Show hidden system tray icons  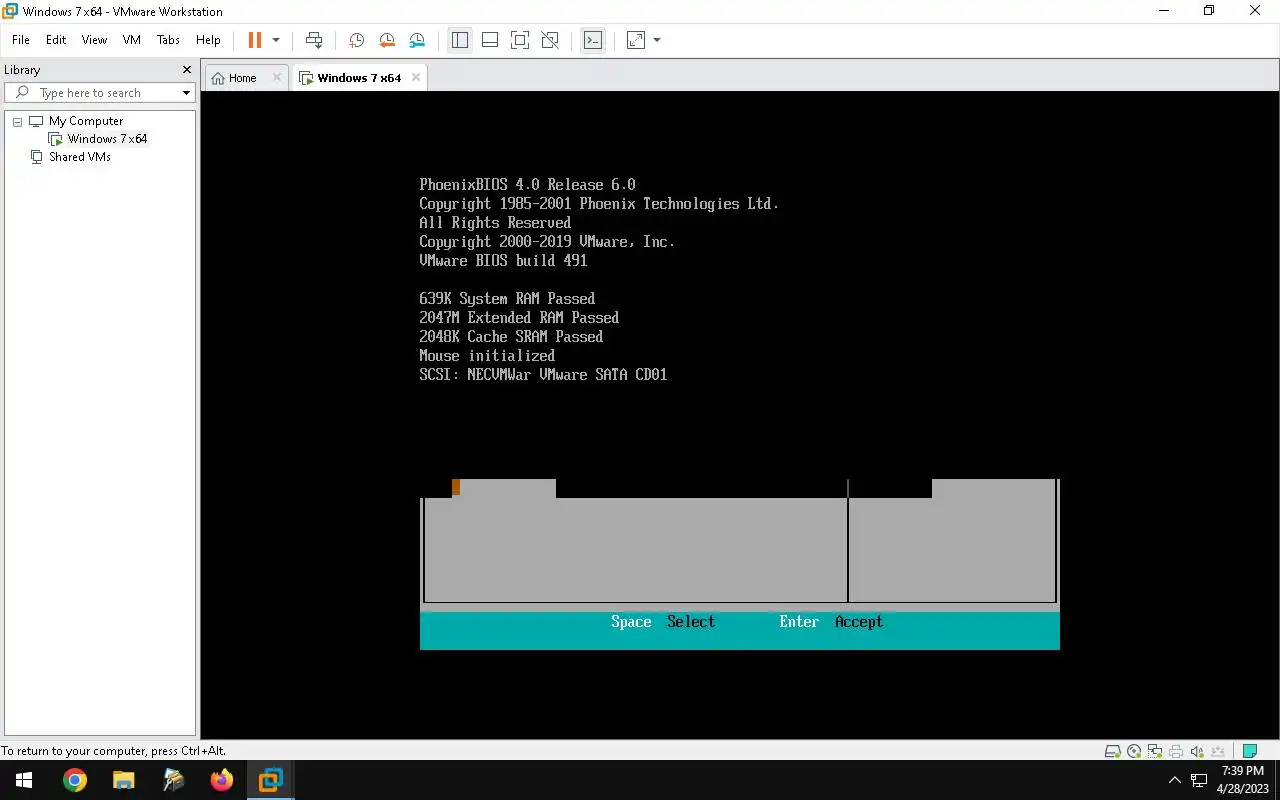(1175, 780)
